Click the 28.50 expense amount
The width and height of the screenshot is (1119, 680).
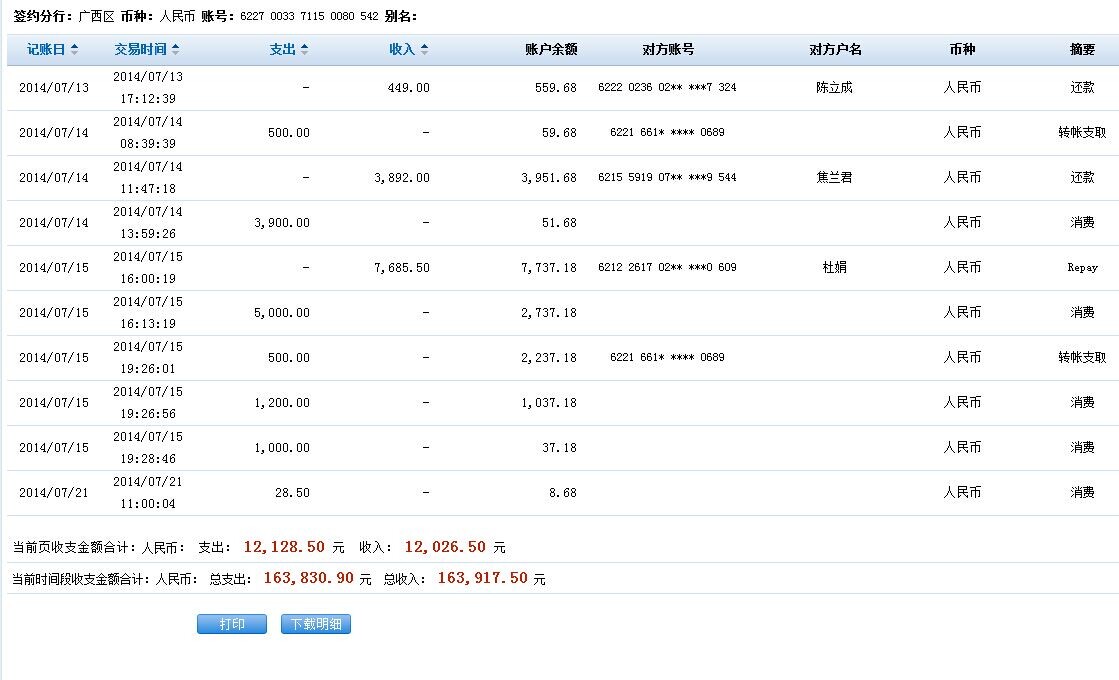tap(292, 493)
